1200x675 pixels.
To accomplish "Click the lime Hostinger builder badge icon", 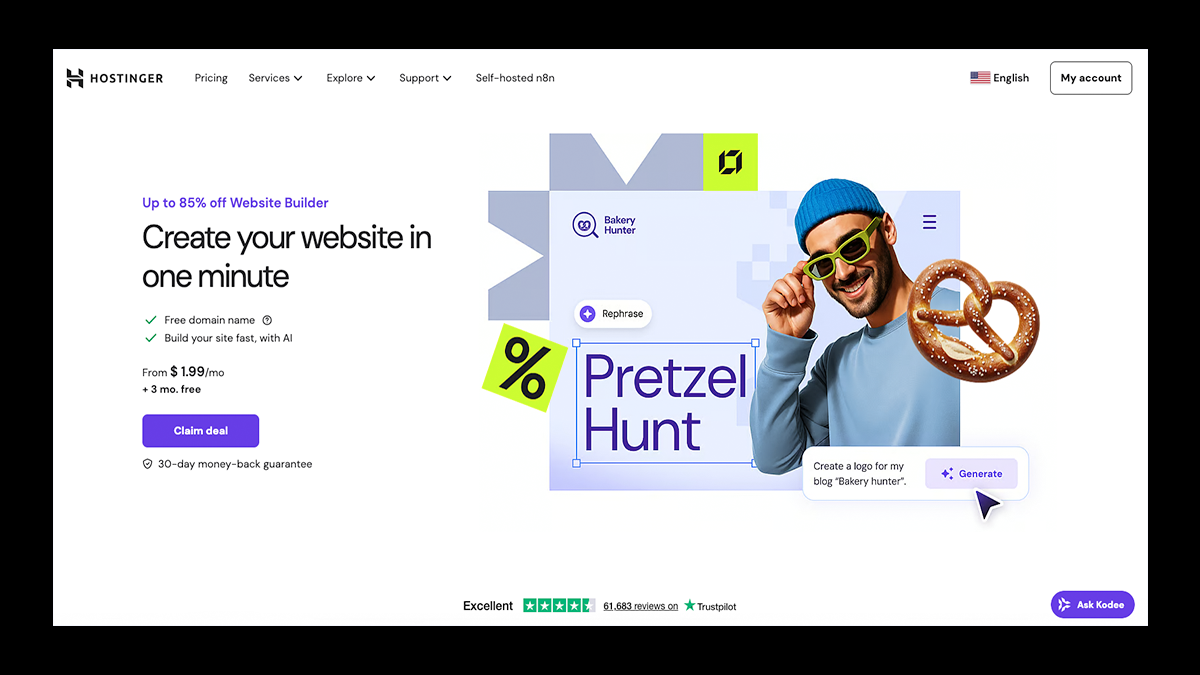I will (730, 161).
